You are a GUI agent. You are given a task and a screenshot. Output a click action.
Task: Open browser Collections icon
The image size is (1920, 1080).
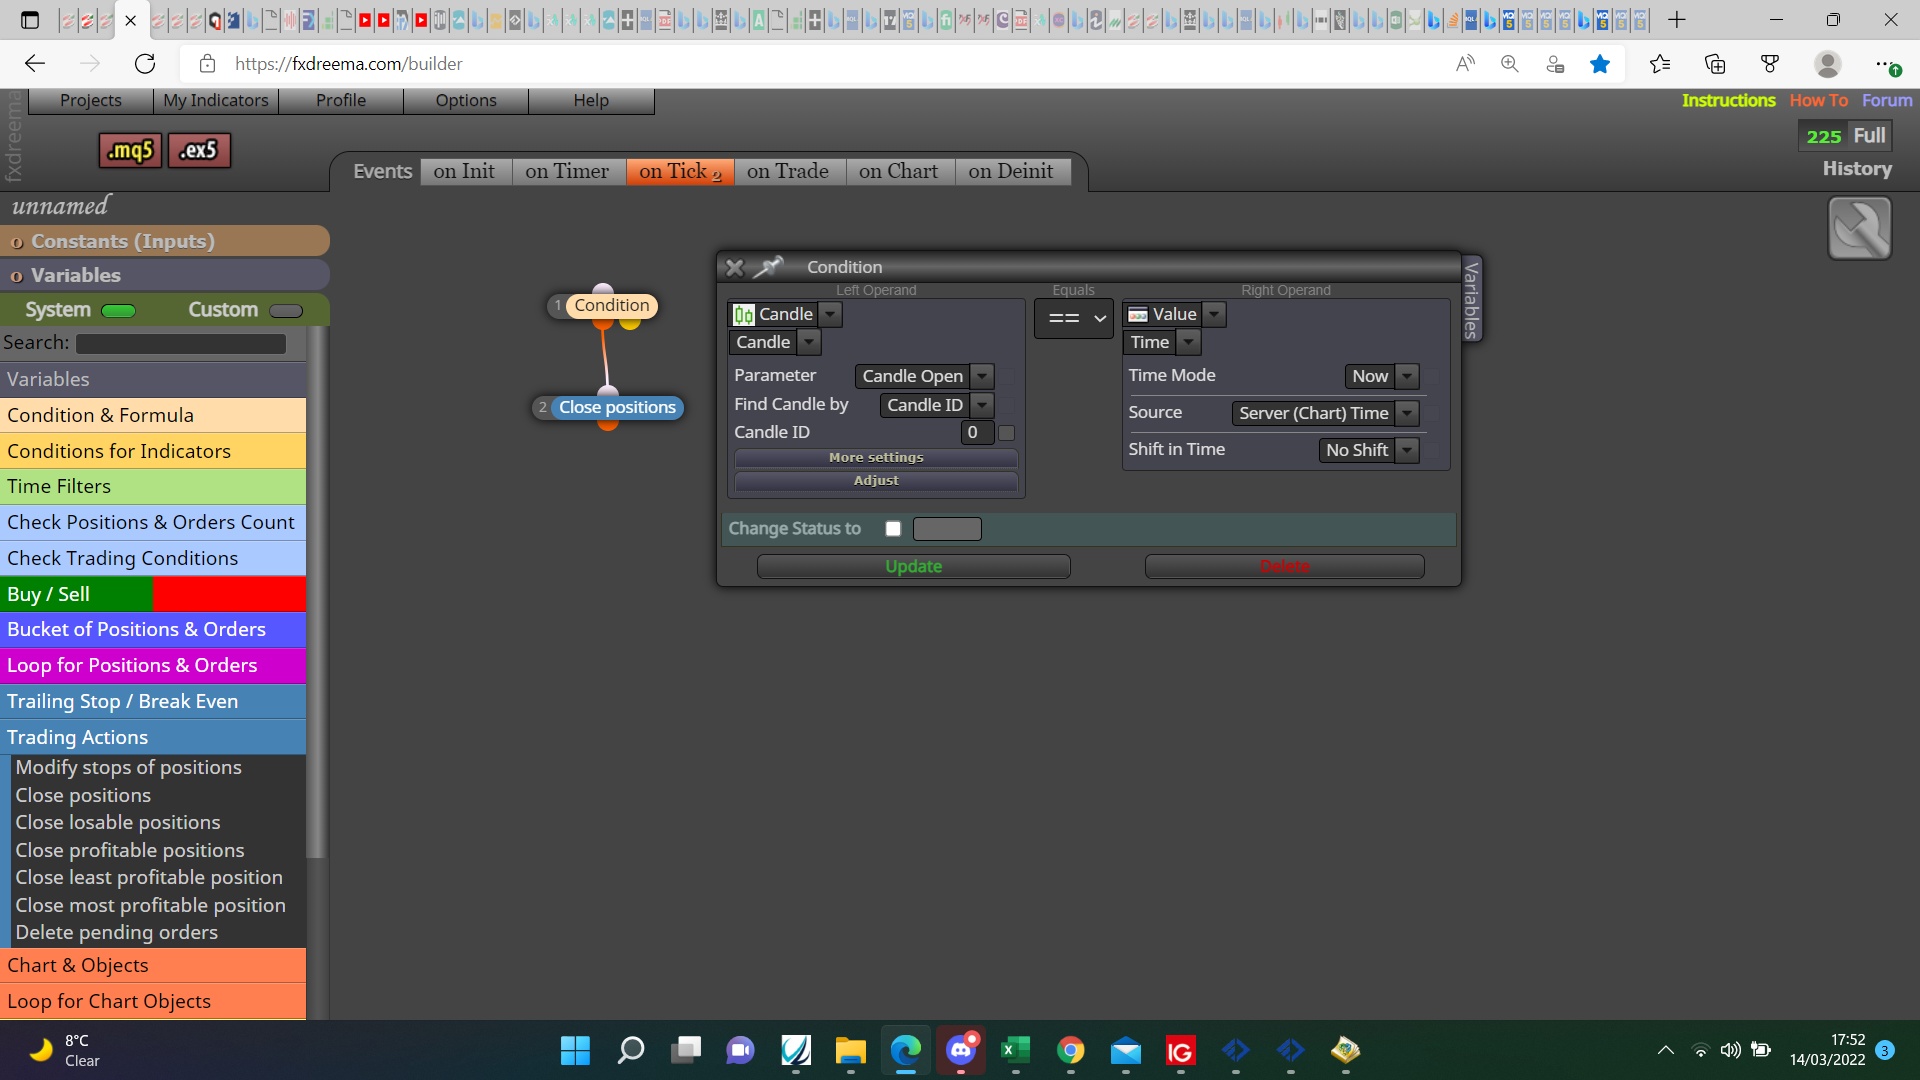pyautogui.click(x=1715, y=64)
